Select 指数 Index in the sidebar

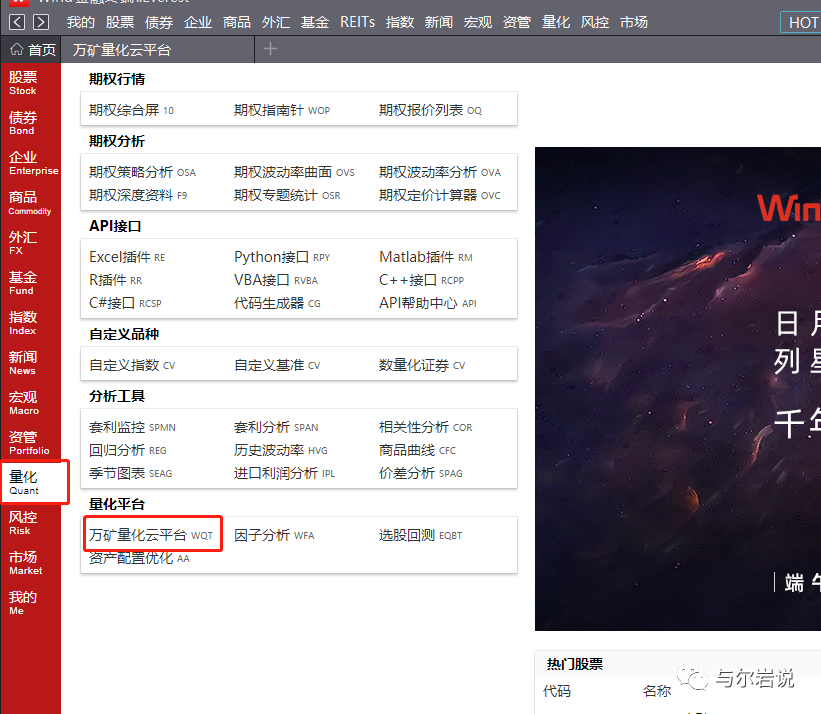(23, 323)
